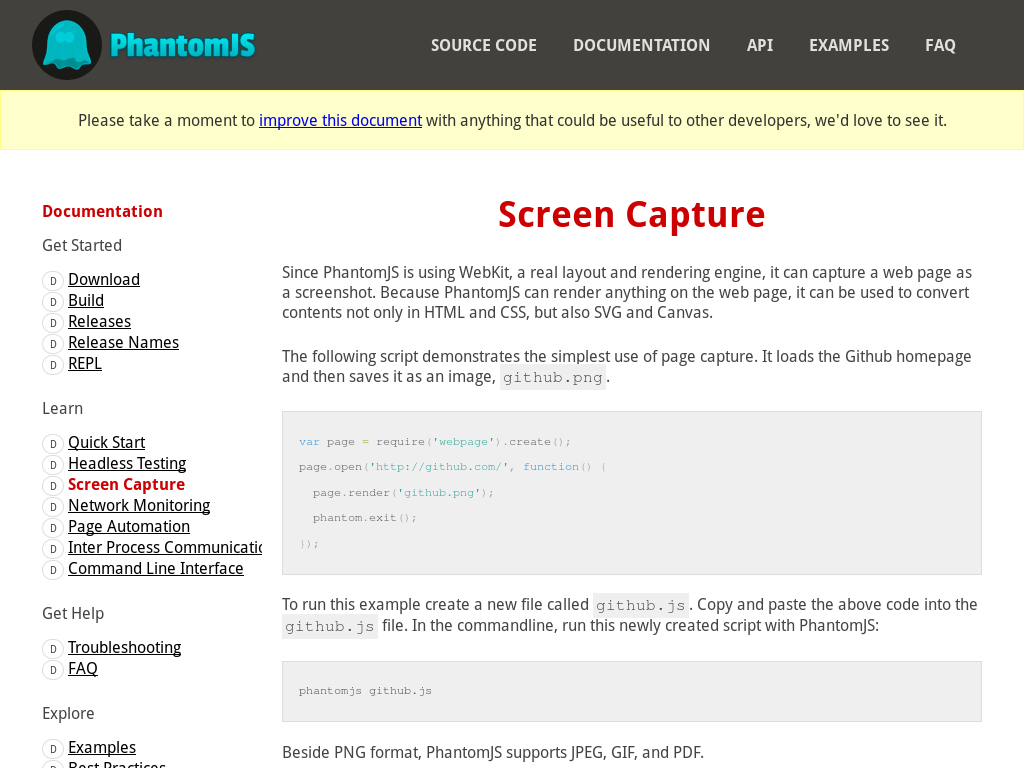Click the D icon beside Inter Process Communication

pos(53,549)
